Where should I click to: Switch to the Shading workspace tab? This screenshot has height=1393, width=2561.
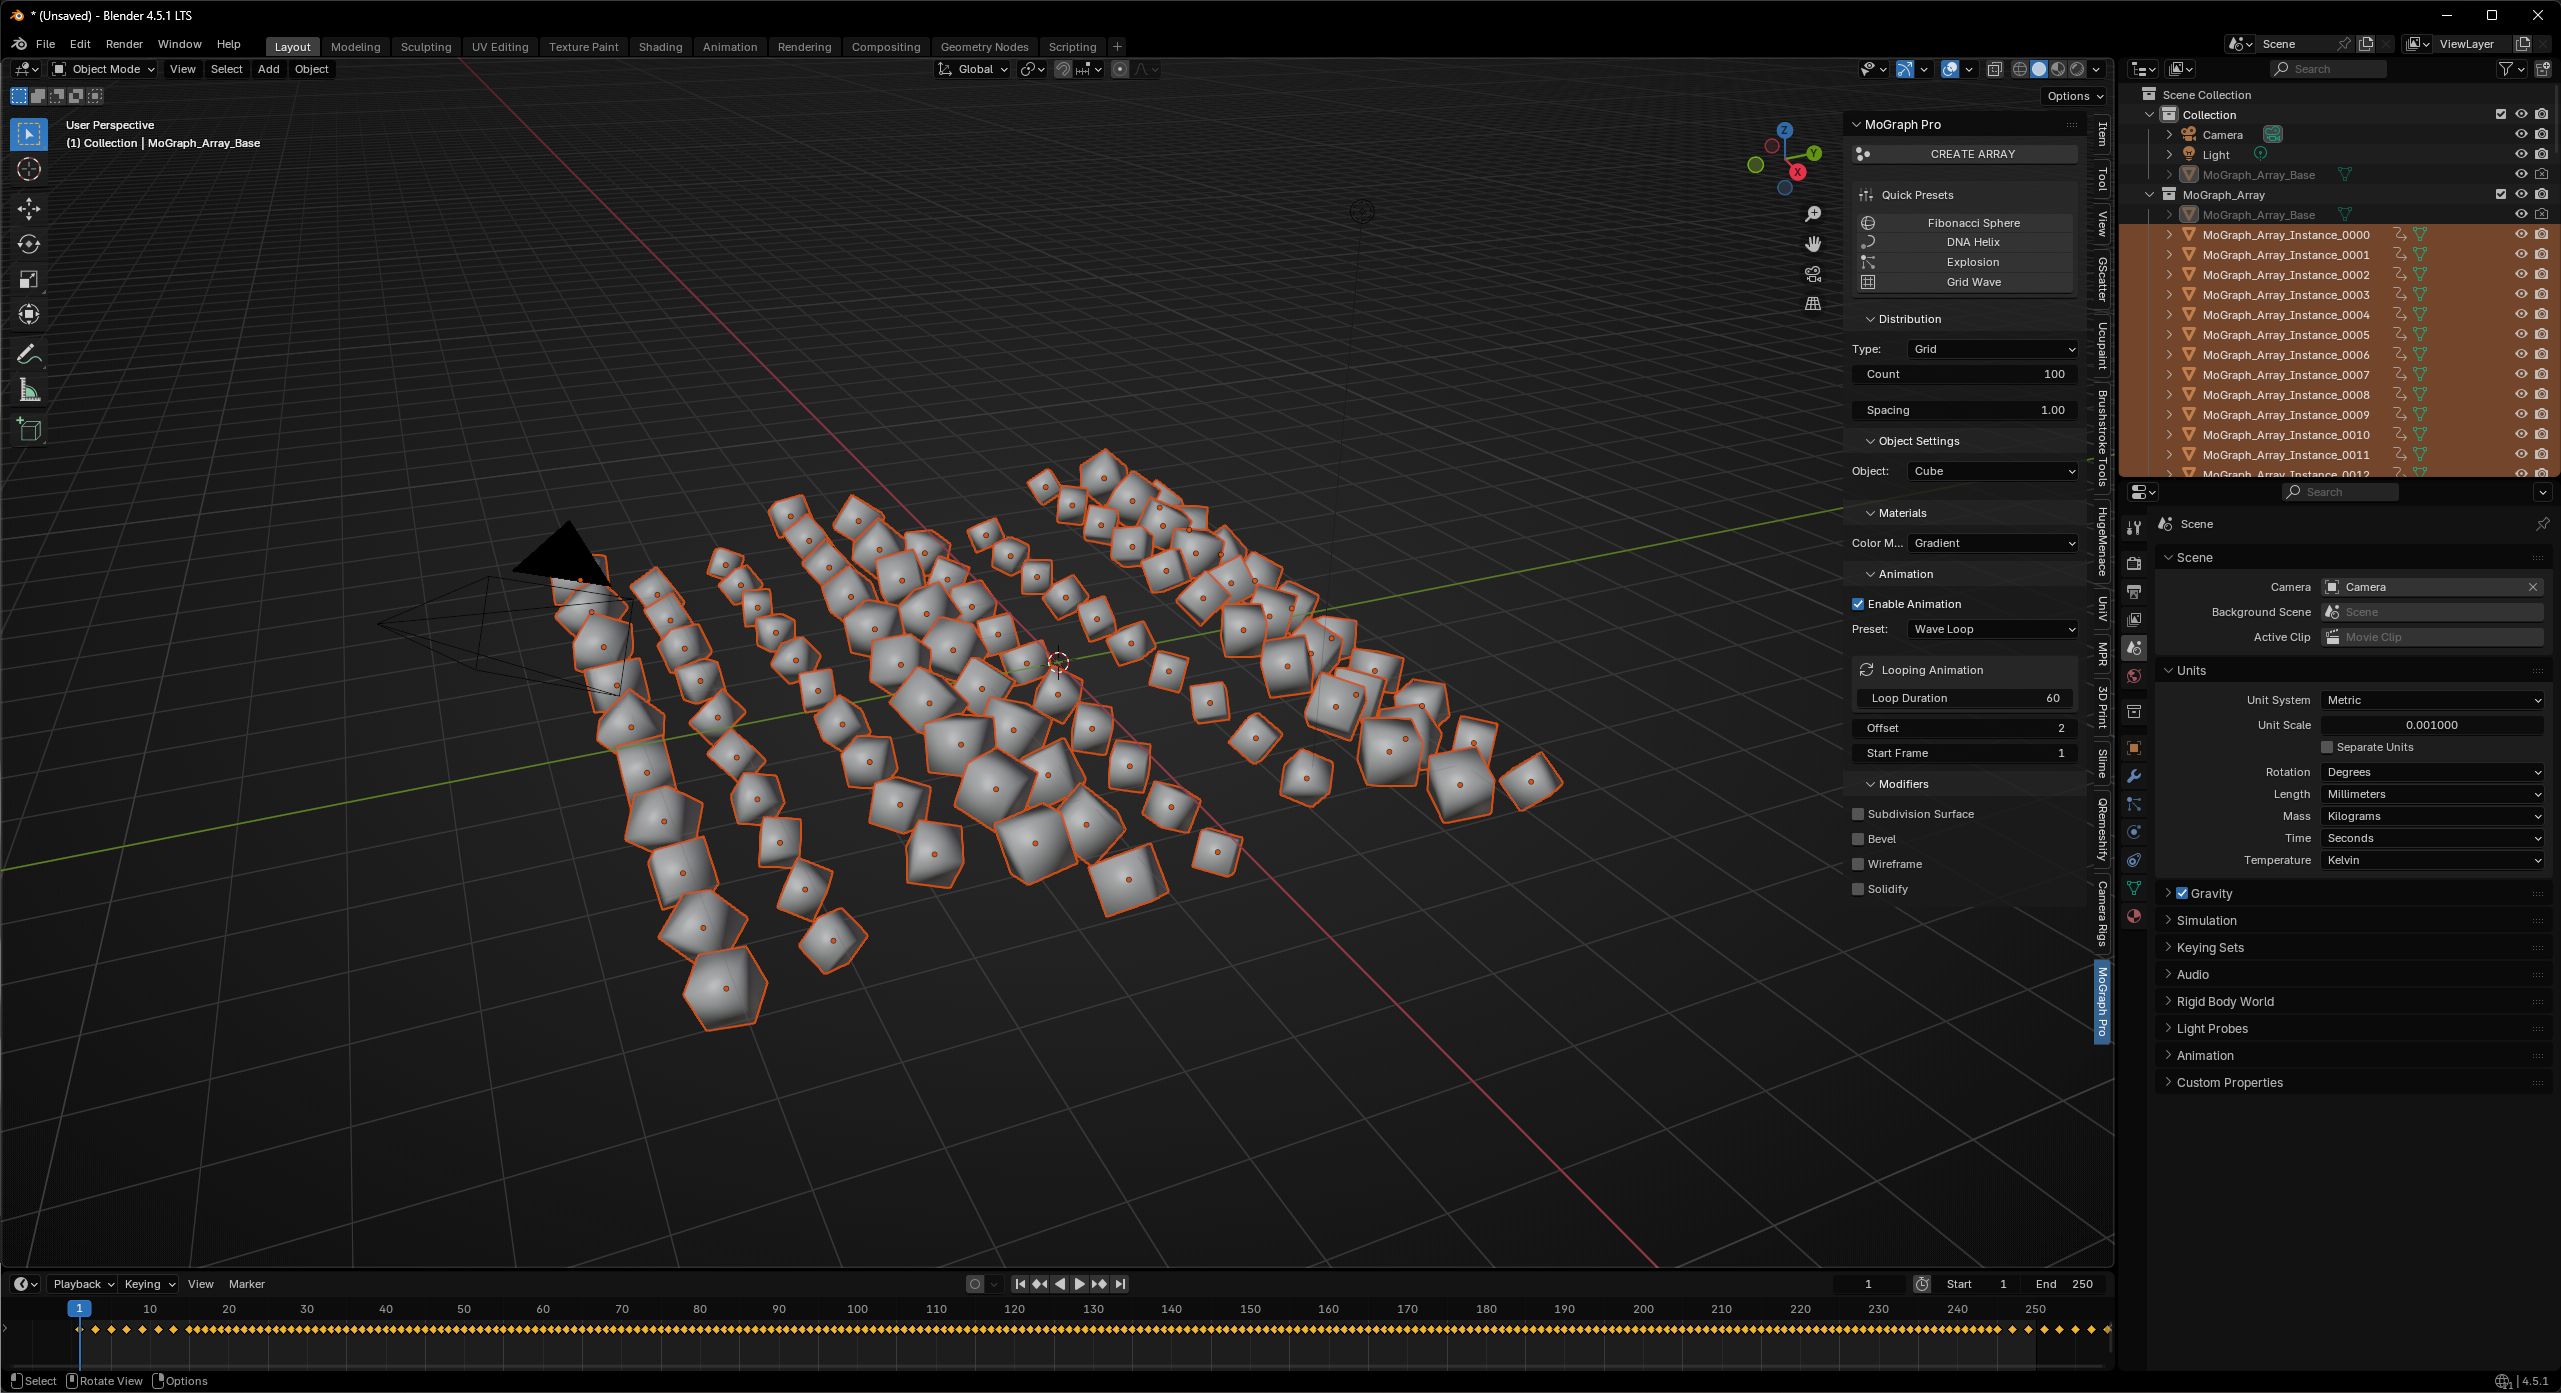pos(660,46)
